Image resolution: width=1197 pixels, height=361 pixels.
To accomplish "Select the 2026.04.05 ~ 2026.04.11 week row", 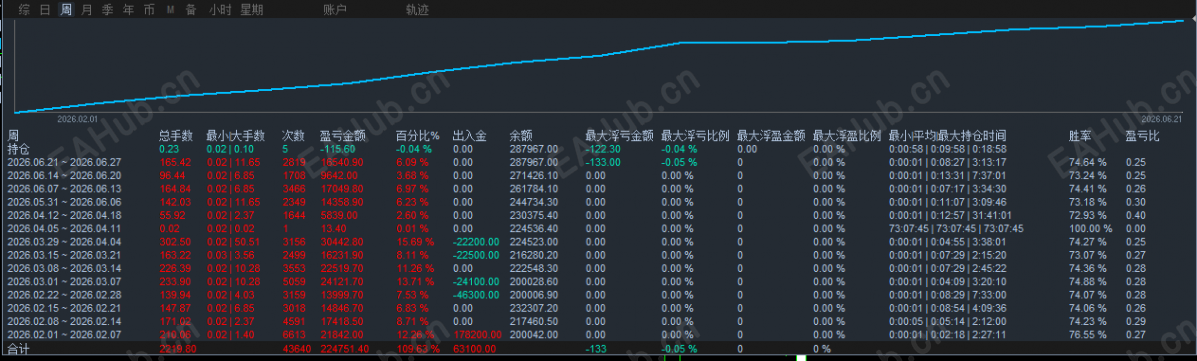I will 598,228.
